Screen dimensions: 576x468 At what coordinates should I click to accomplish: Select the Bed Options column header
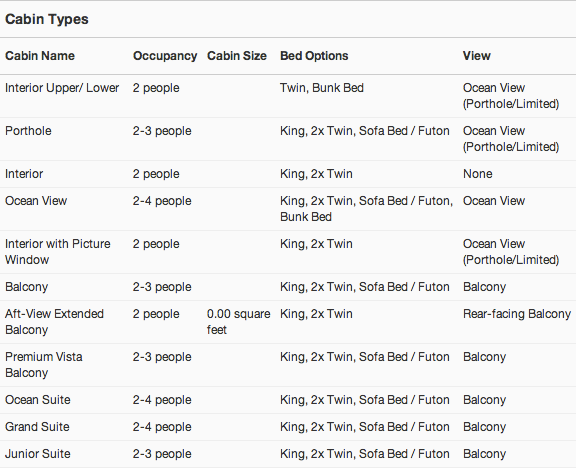tap(314, 56)
